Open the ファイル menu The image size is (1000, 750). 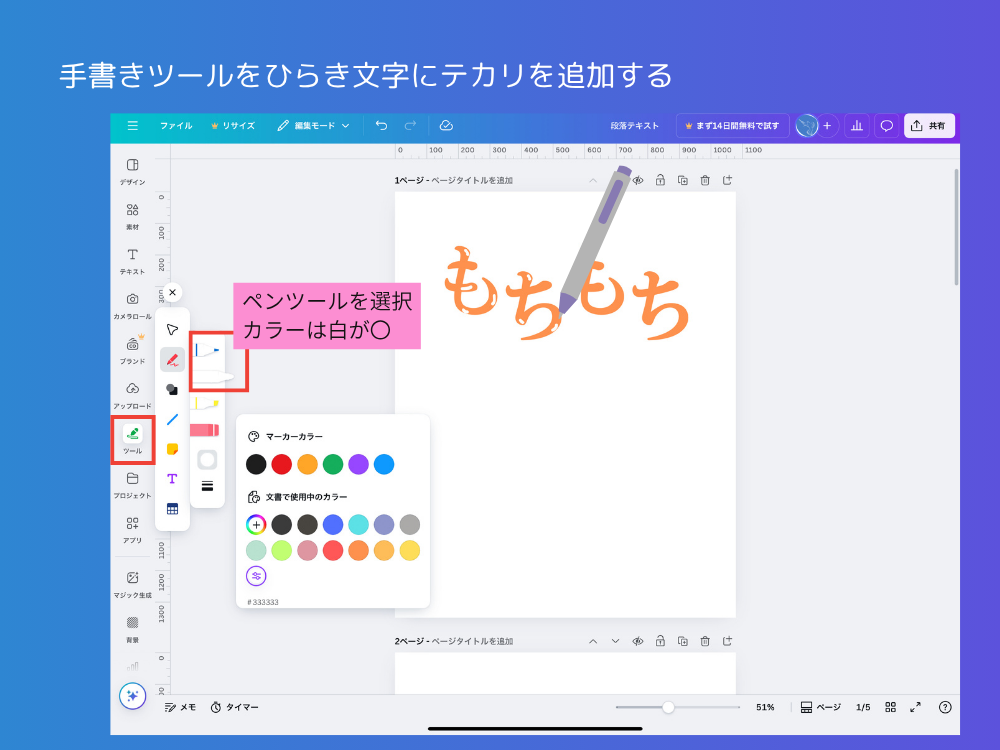click(176, 126)
